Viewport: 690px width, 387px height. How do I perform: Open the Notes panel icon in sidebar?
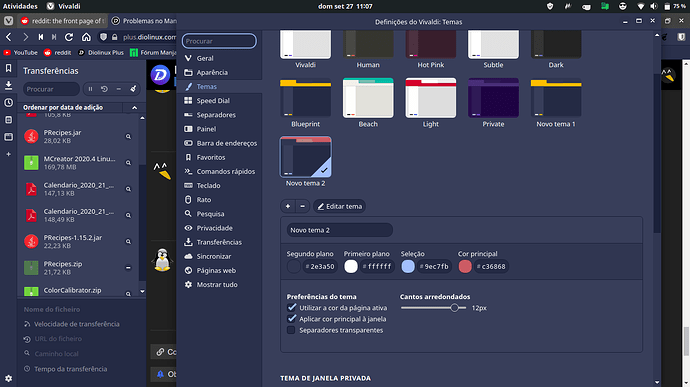[x=8, y=120]
